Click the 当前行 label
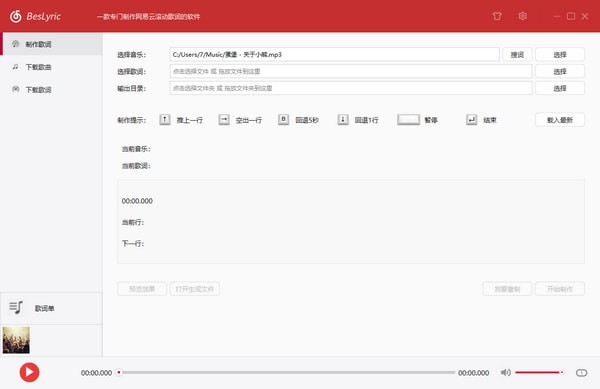600x389 pixels. point(133,222)
